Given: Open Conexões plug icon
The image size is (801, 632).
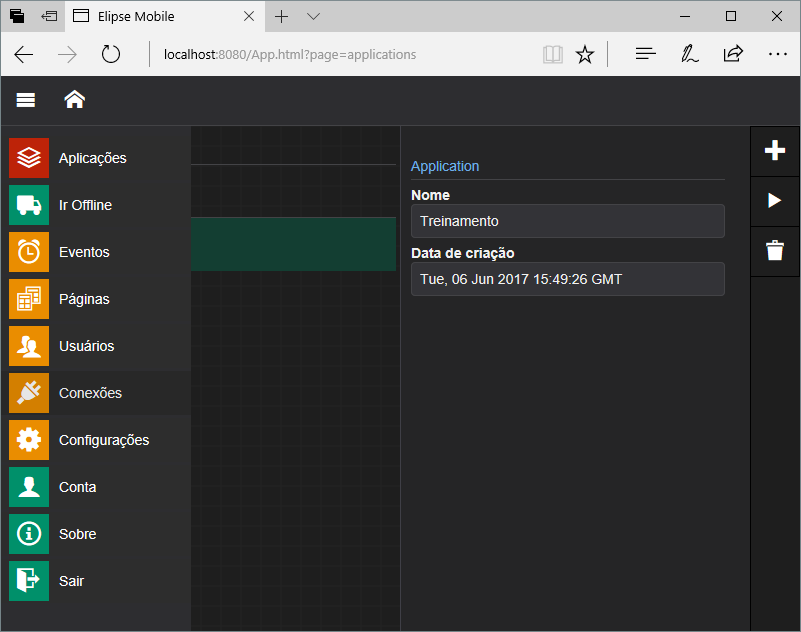Looking at the screenshot, I should [29, 393].
